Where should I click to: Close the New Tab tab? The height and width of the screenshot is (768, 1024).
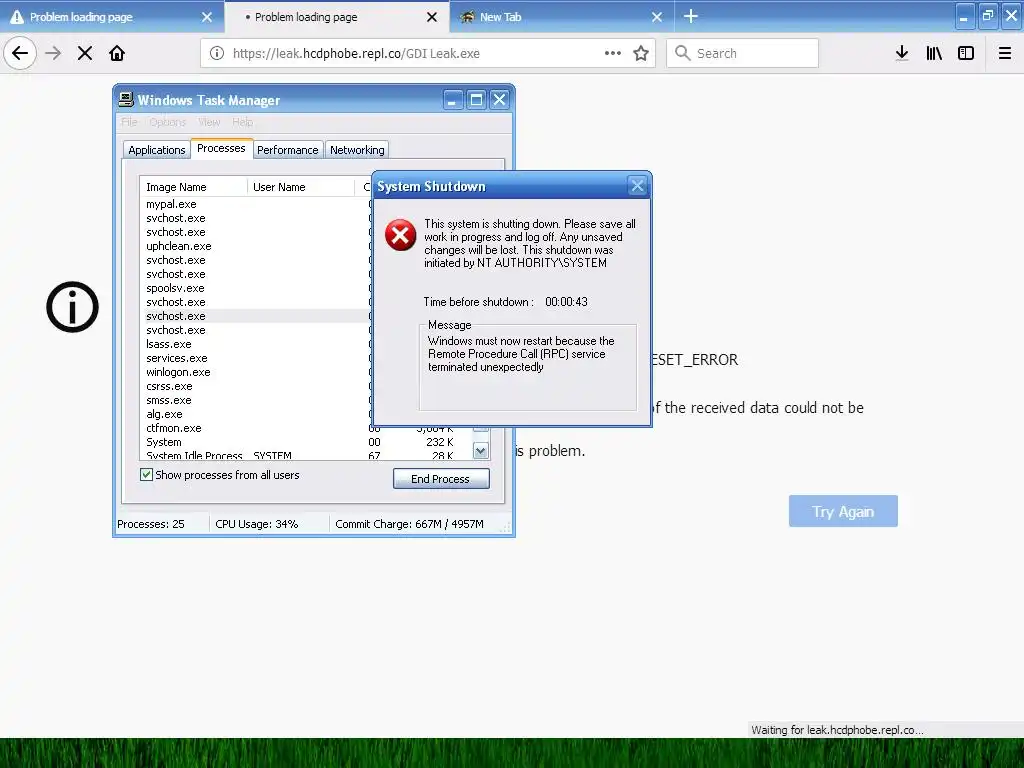tap(657, 17)
